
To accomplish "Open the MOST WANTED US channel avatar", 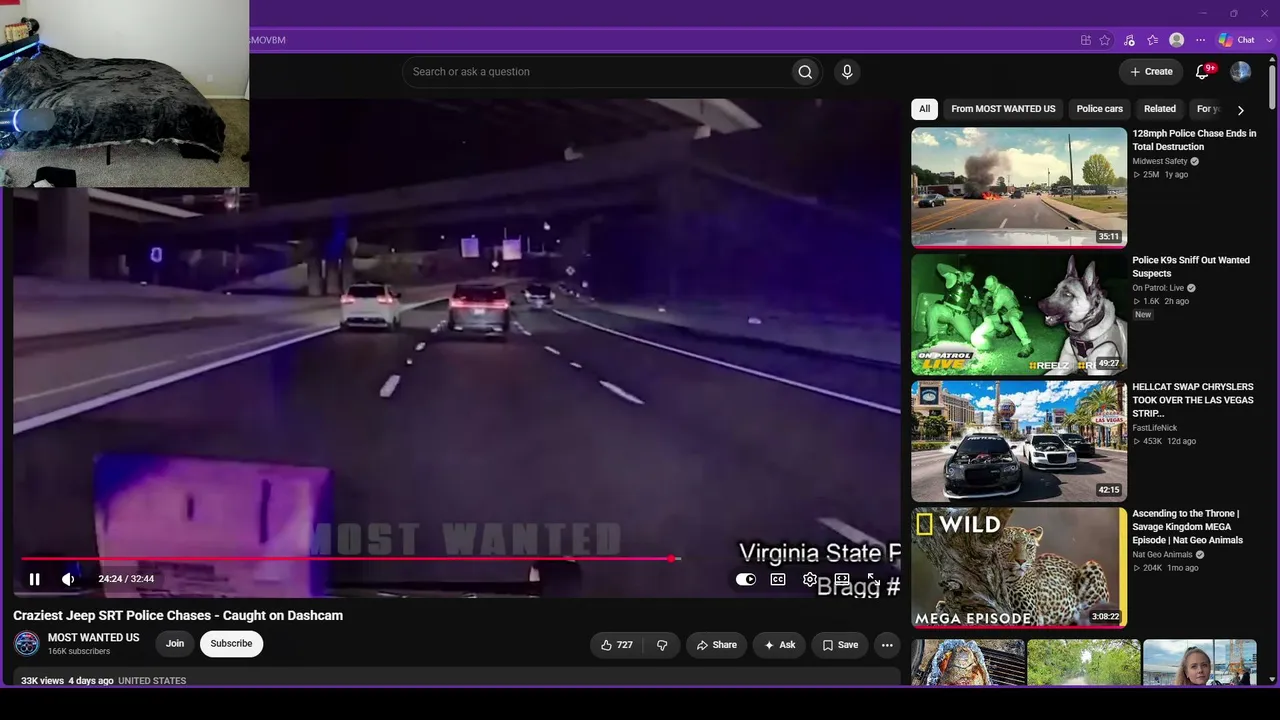I will [27, 644].
